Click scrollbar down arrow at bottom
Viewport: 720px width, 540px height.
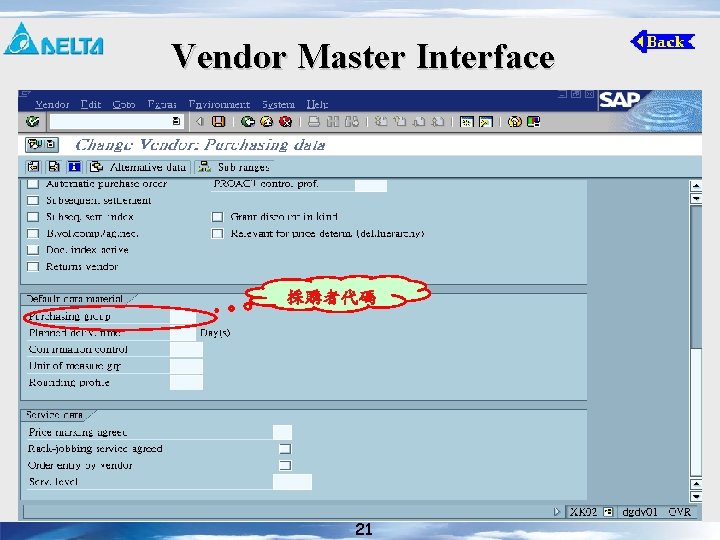tap(696, 496)
